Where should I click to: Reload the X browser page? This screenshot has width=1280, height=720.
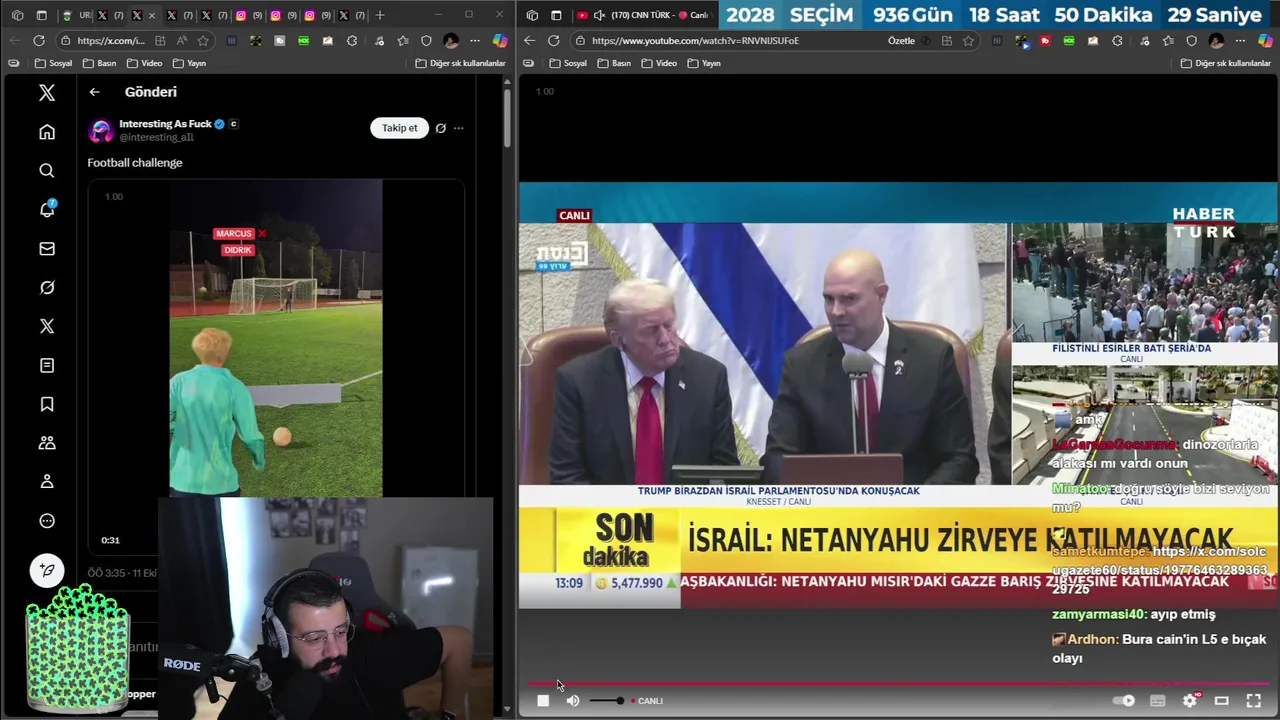click(39, 41)
